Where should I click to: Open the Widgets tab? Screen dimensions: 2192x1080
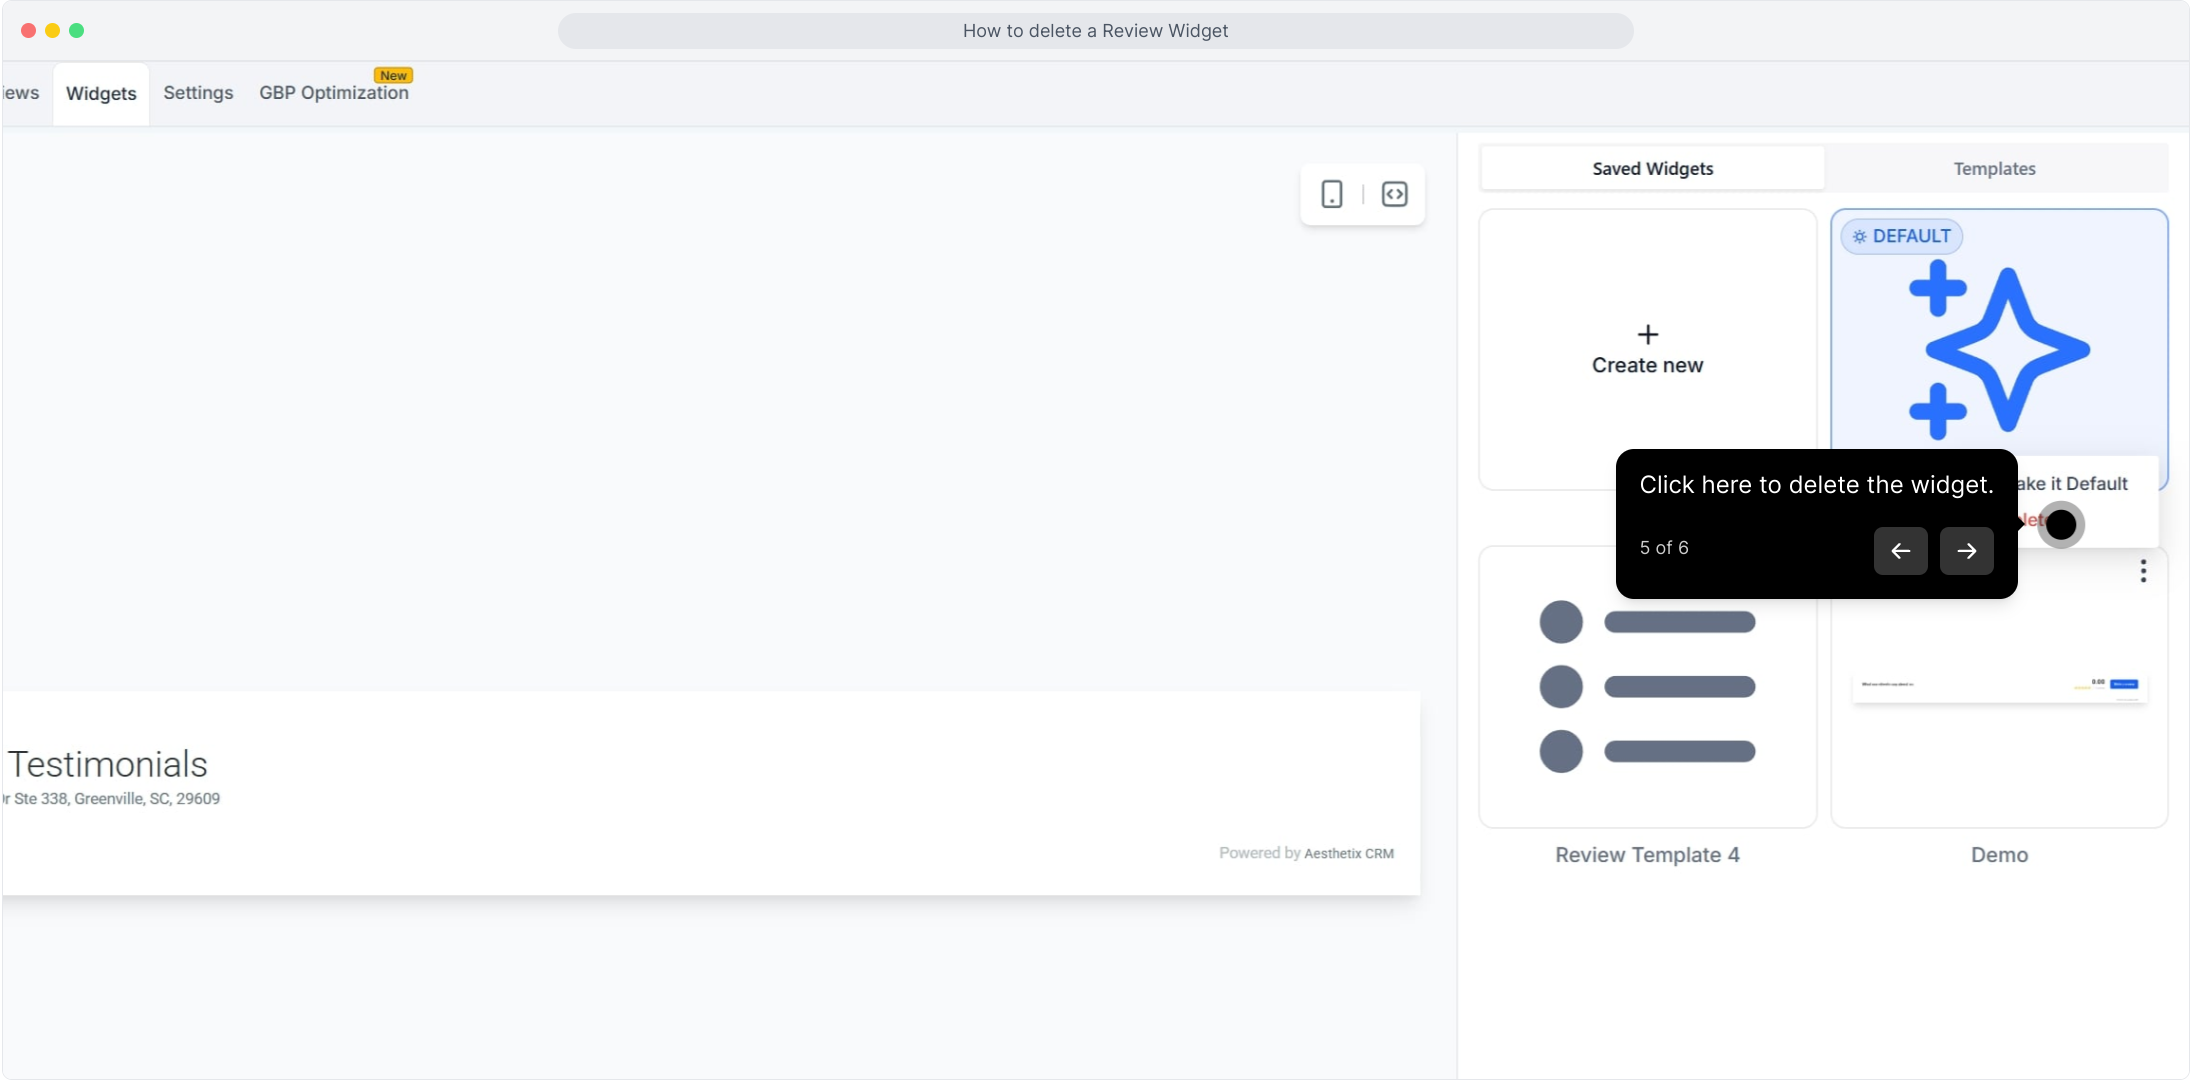[101, 94]
